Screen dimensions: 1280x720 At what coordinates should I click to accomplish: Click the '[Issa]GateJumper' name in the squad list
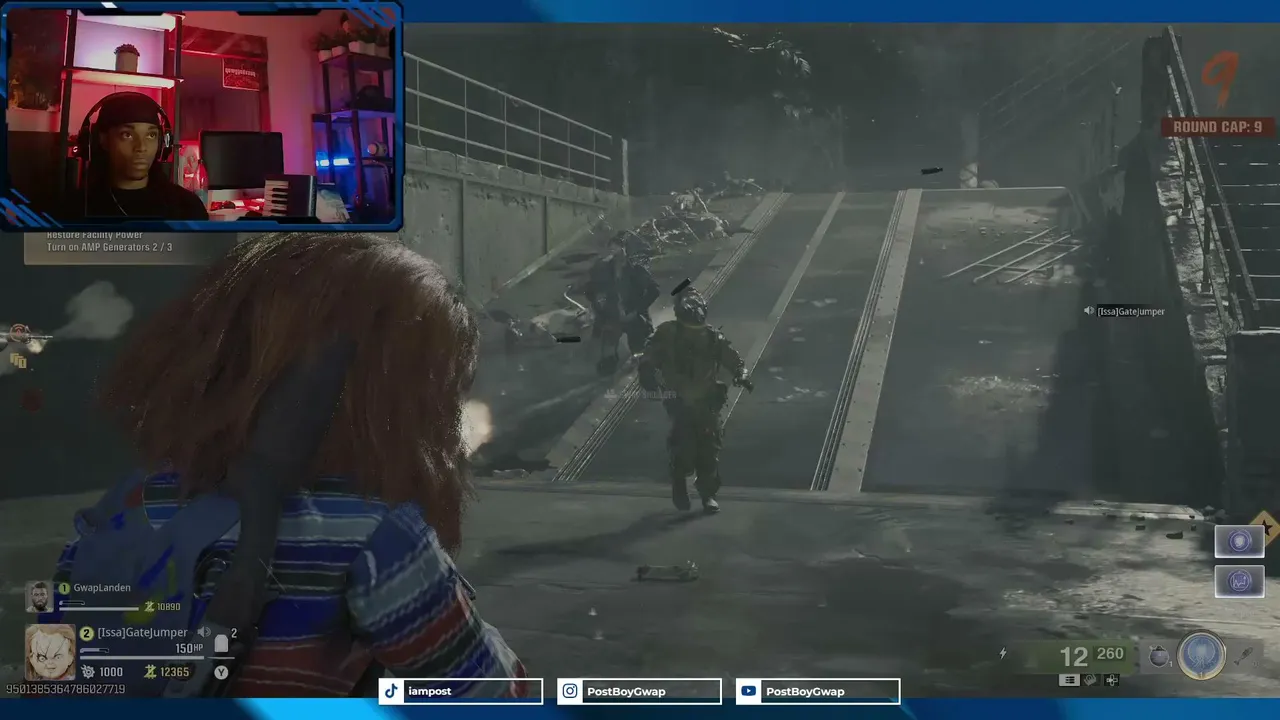click(x=143, y=632)
